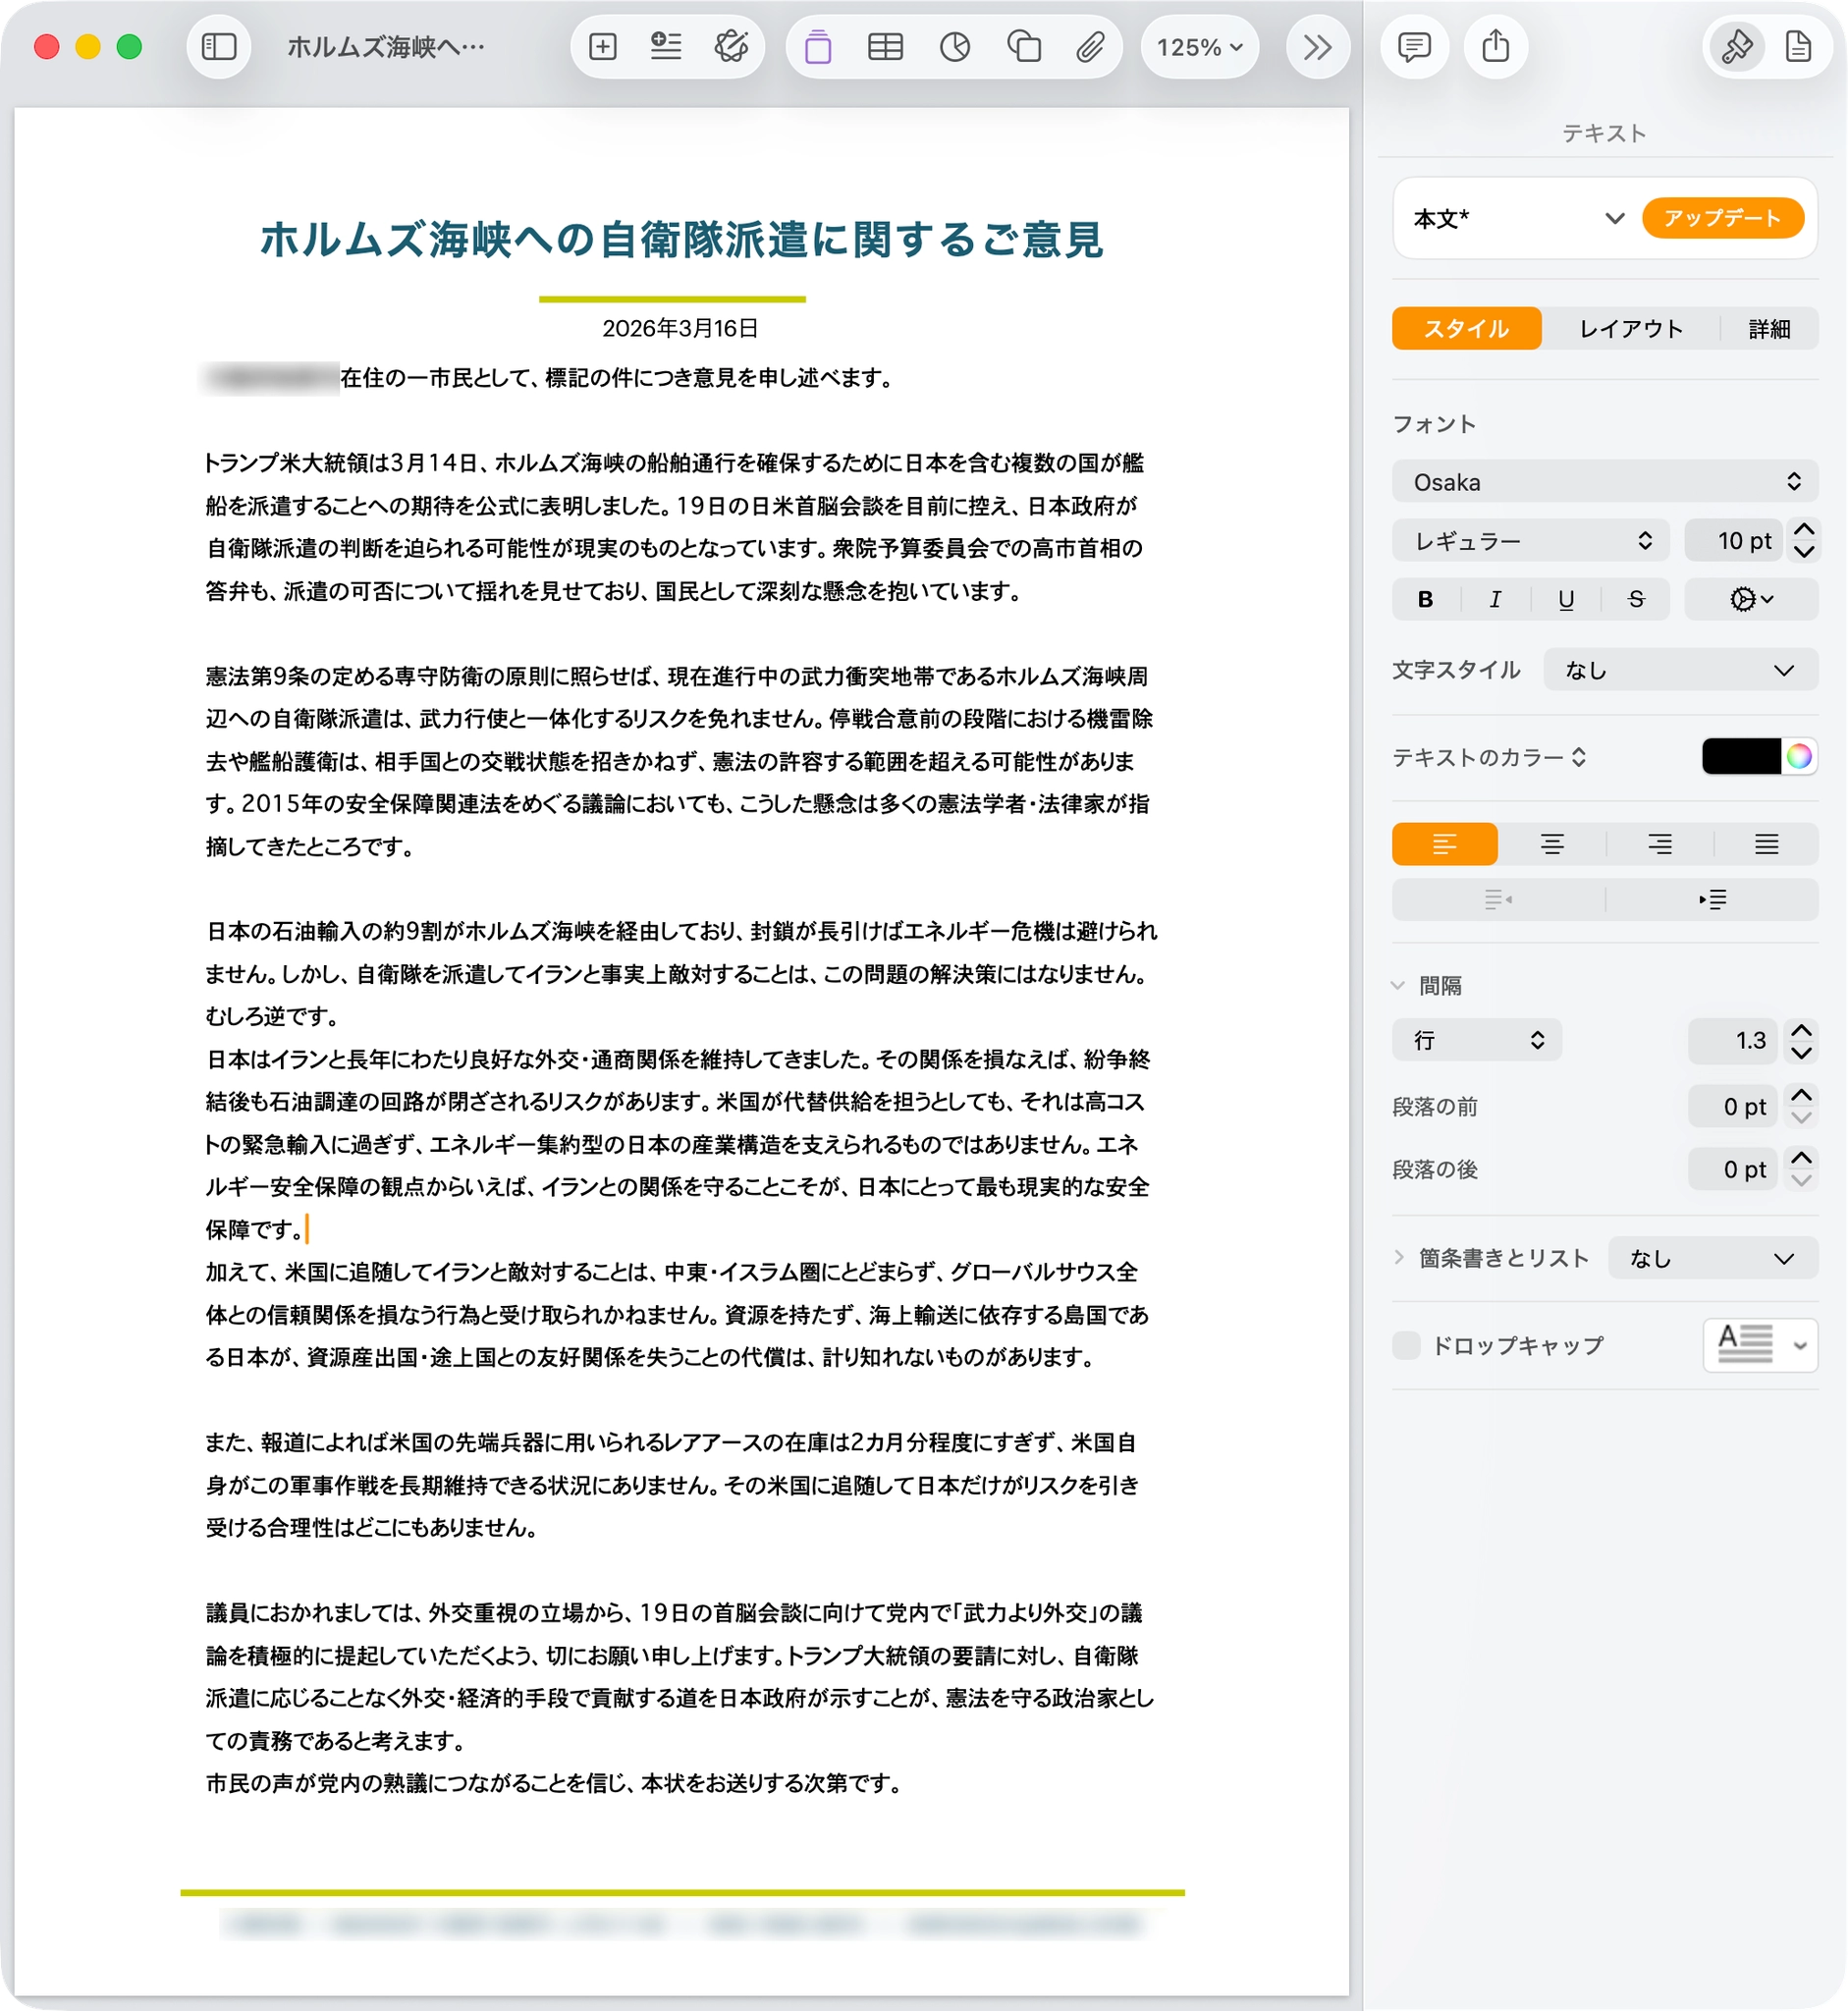
Task: Switch to the 詳細 tab
Action: coord(1768,329)
